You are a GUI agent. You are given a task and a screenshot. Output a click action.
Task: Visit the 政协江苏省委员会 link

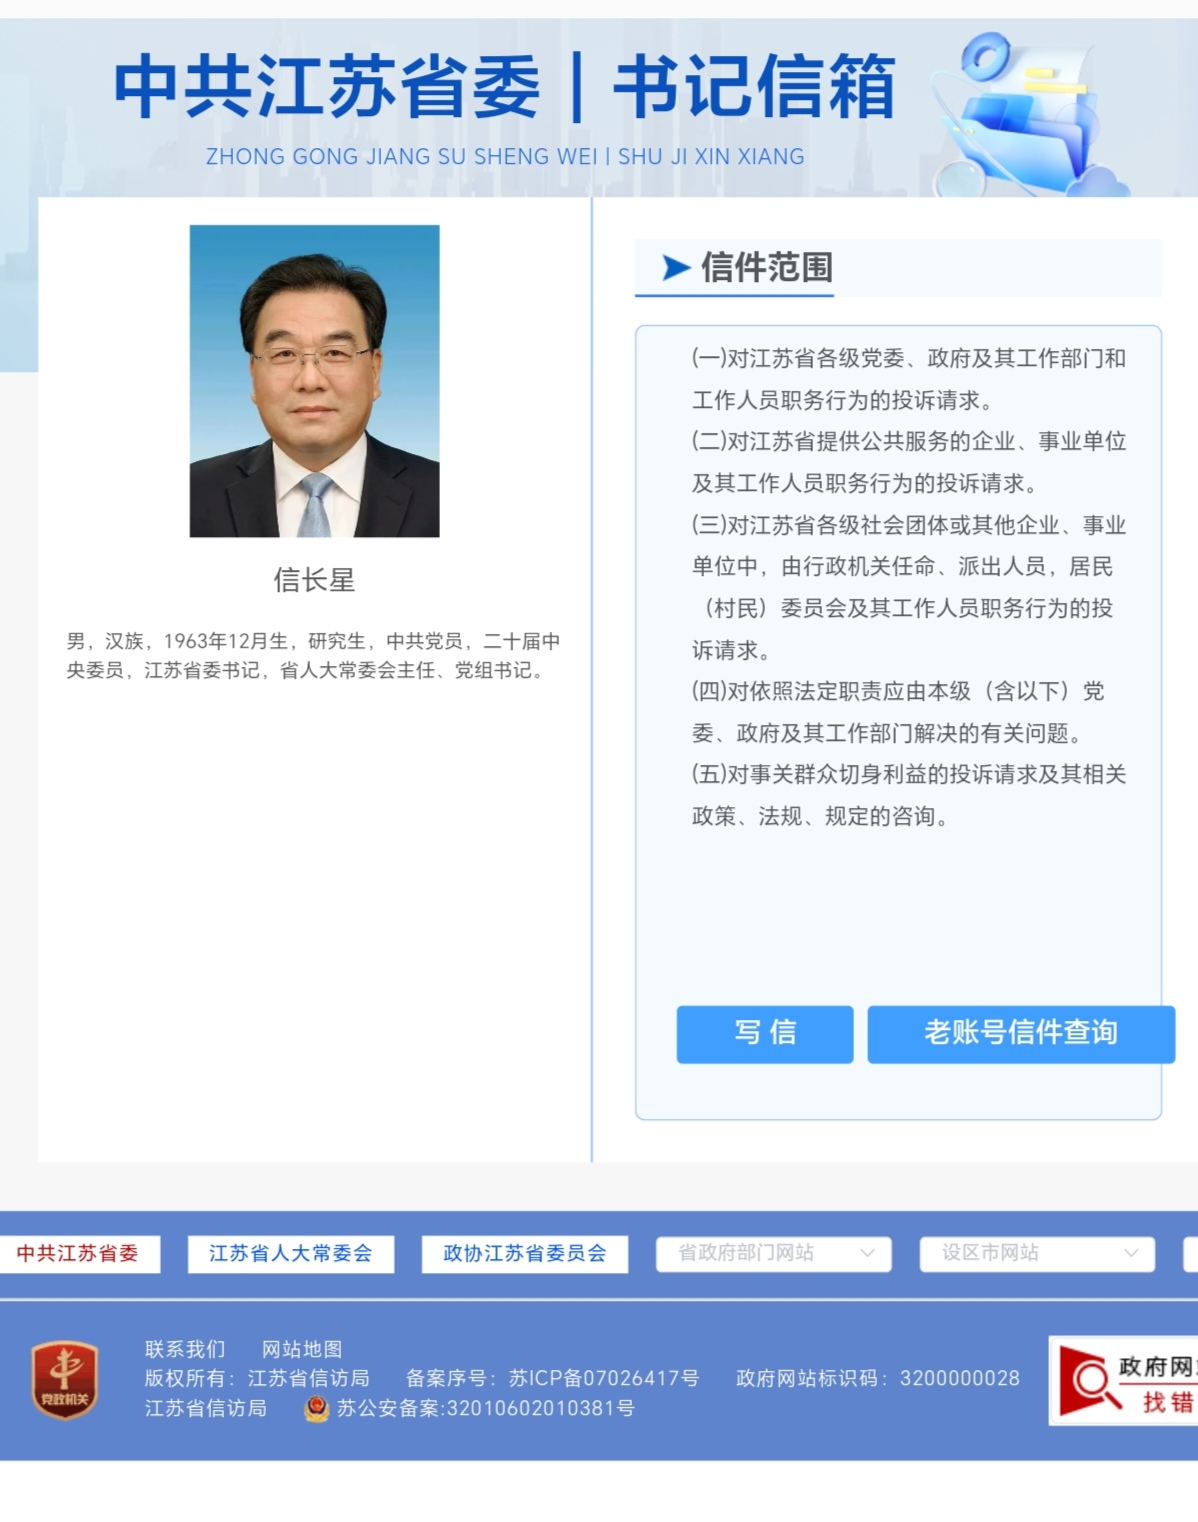[525, 1254]
